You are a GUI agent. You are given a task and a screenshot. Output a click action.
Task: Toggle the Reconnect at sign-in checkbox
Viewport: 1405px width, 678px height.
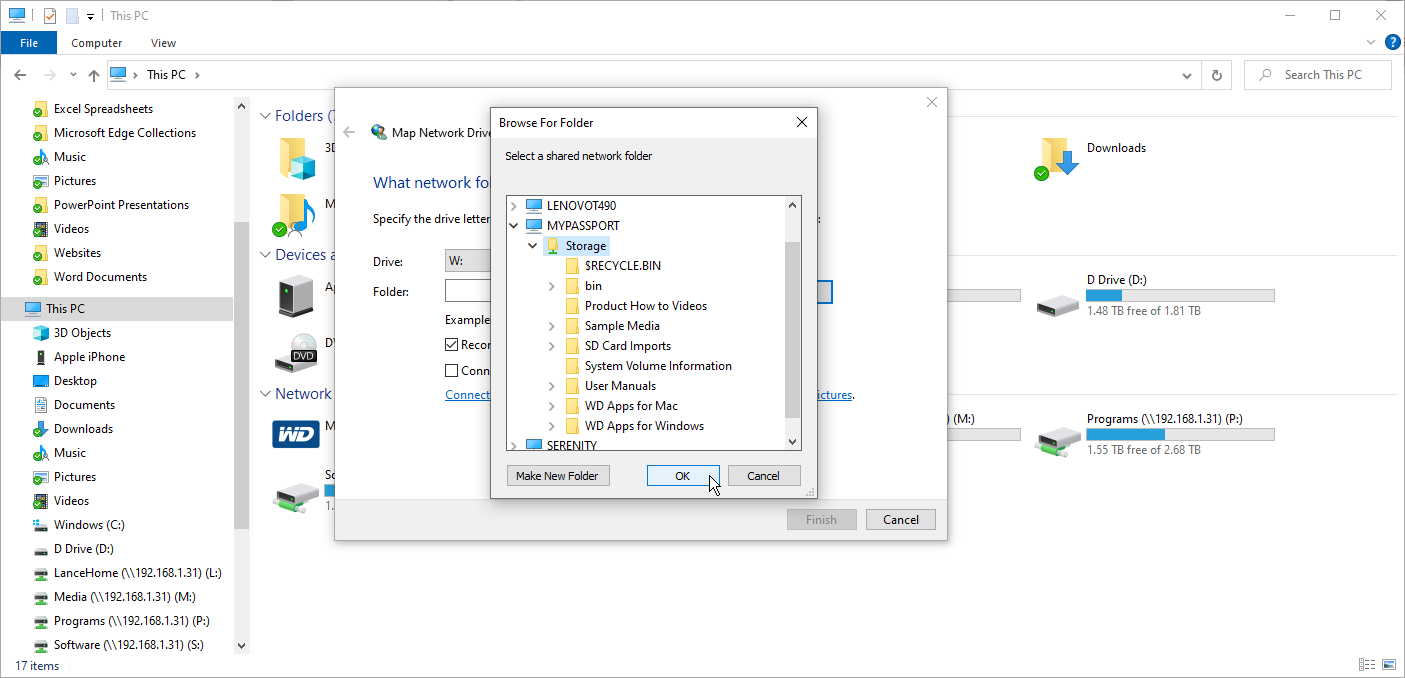(452, 345)
